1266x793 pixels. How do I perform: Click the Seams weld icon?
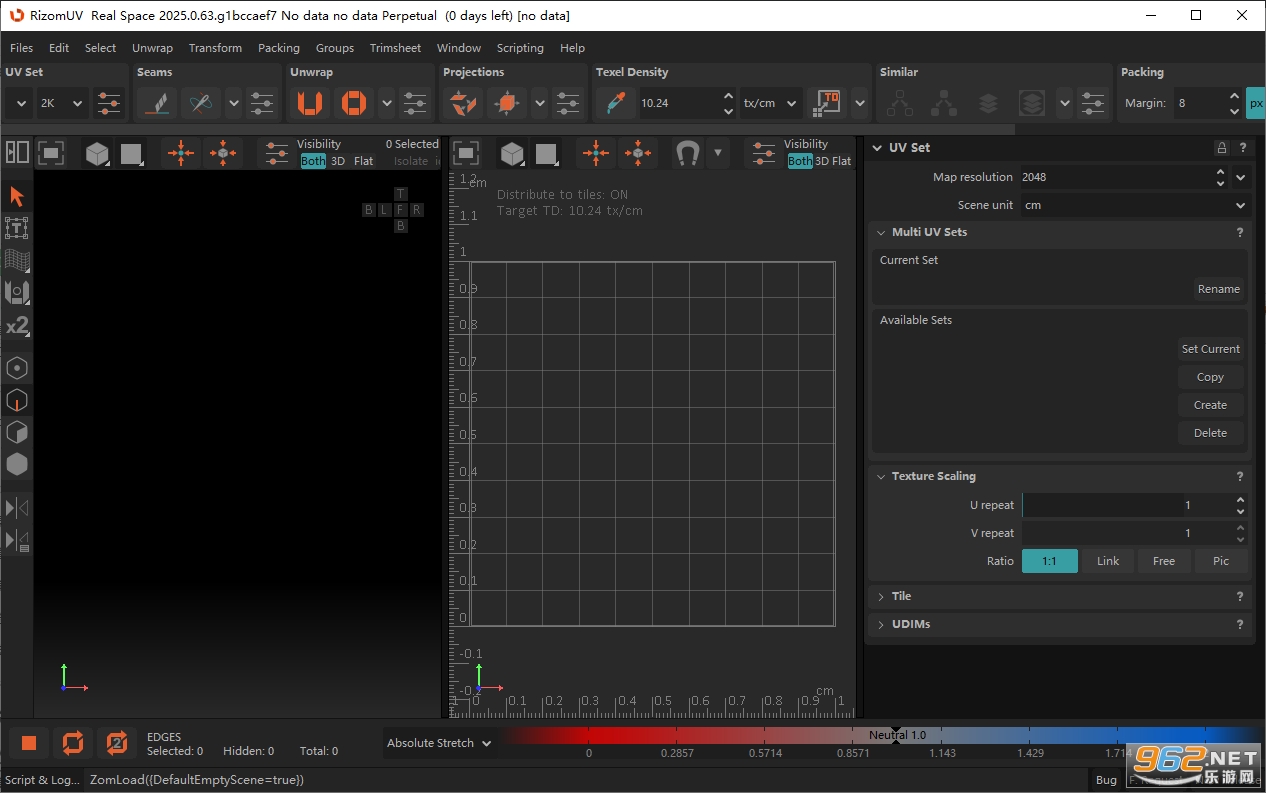click(x=200, y=103)
